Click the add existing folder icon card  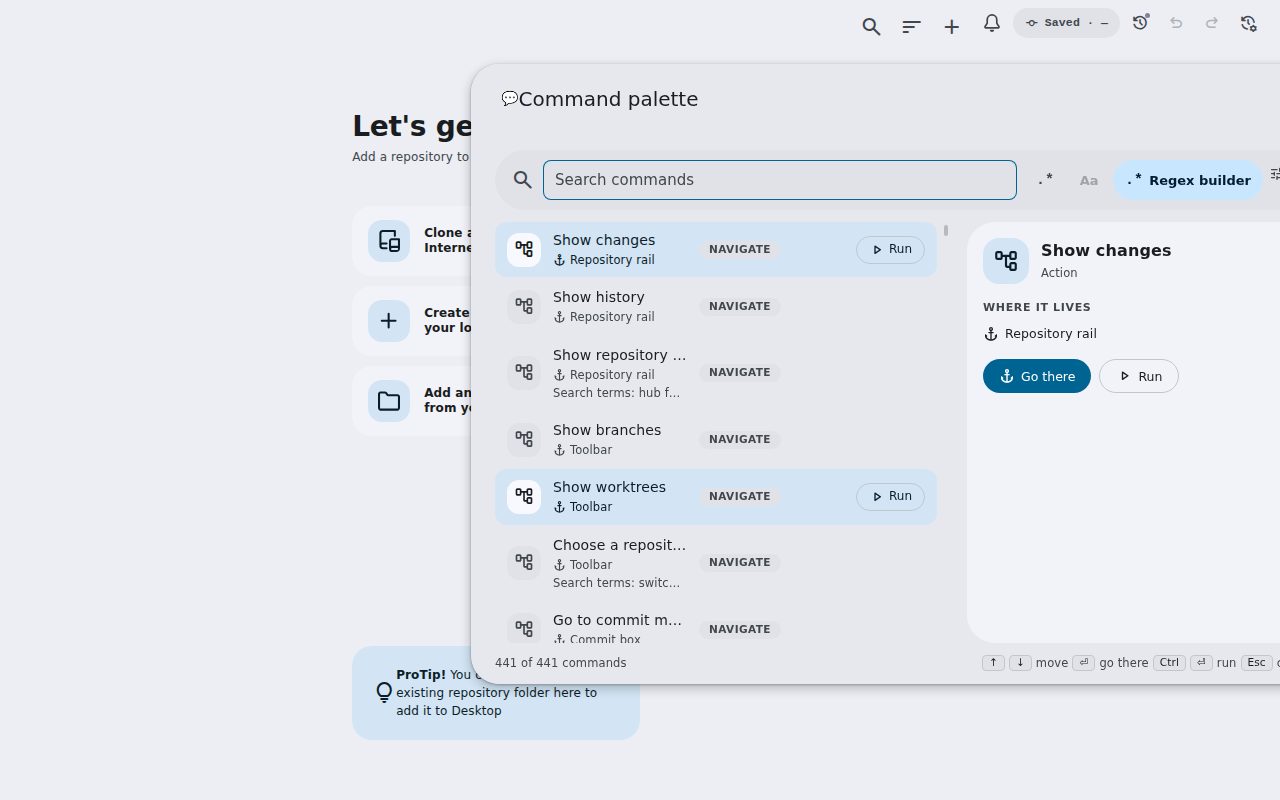(x=389, y=401)
